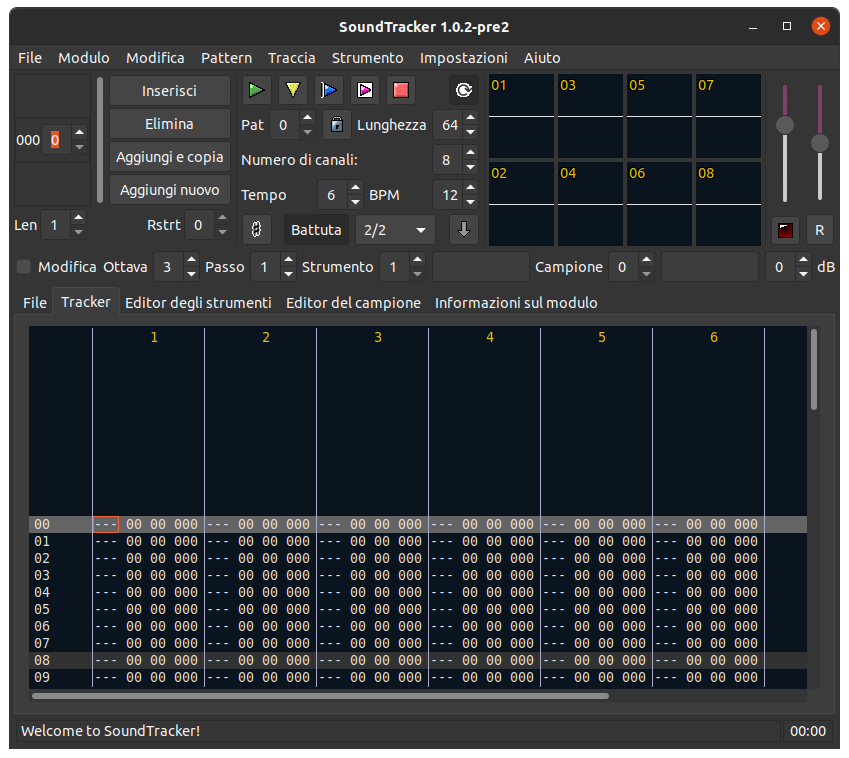Toggle the pattern length padlock icon
This screenshot has width=849, height=758.
(x=337, y=125)
